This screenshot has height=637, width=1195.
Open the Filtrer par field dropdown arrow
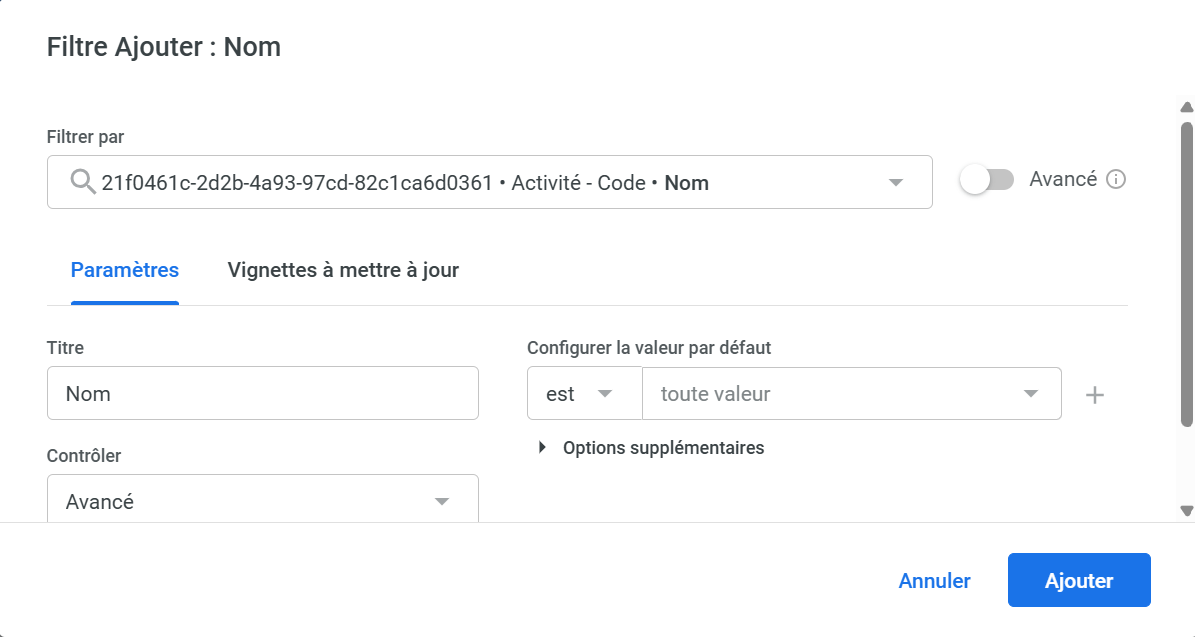896,182
